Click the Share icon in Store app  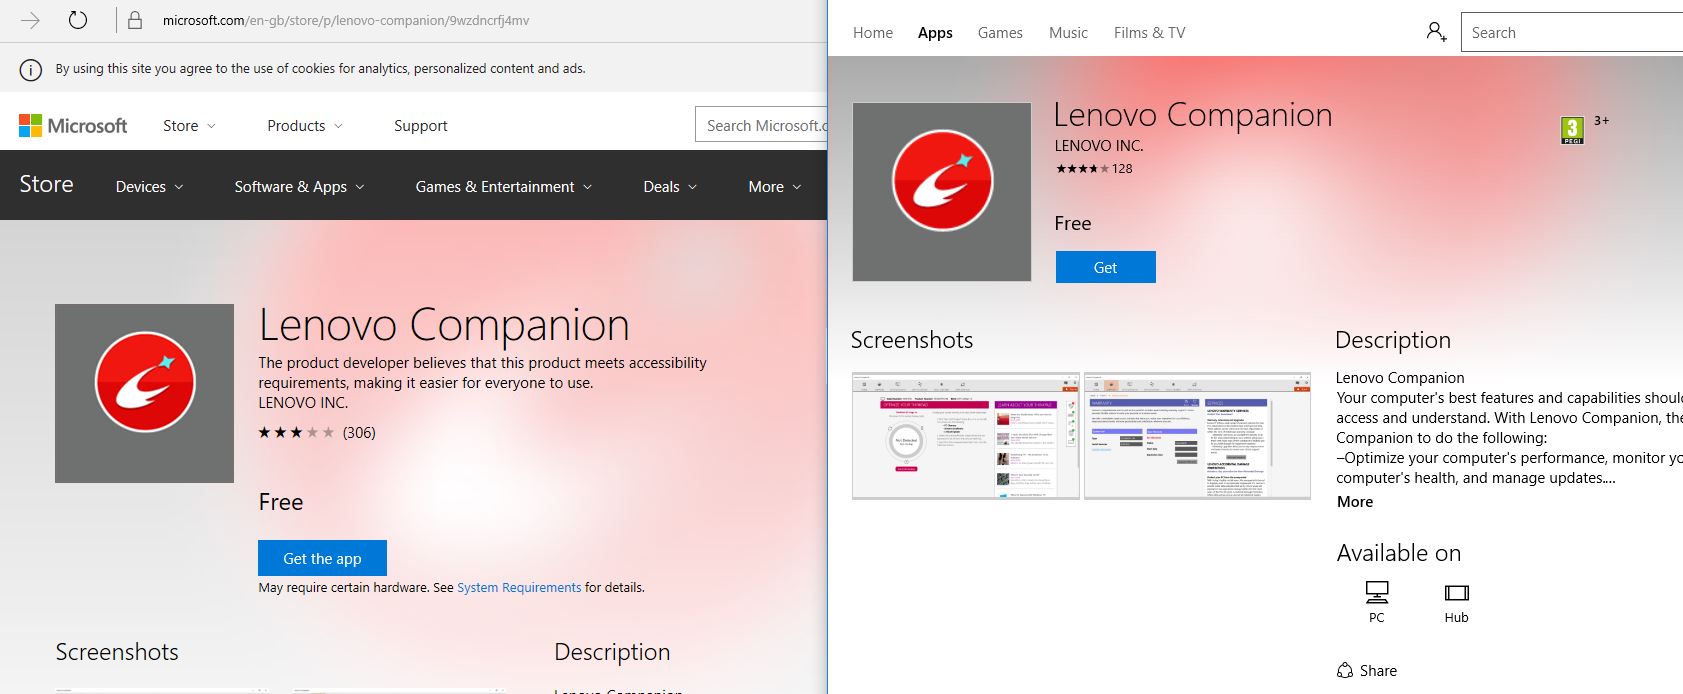pyautogui.click(x=1345, y=671)
